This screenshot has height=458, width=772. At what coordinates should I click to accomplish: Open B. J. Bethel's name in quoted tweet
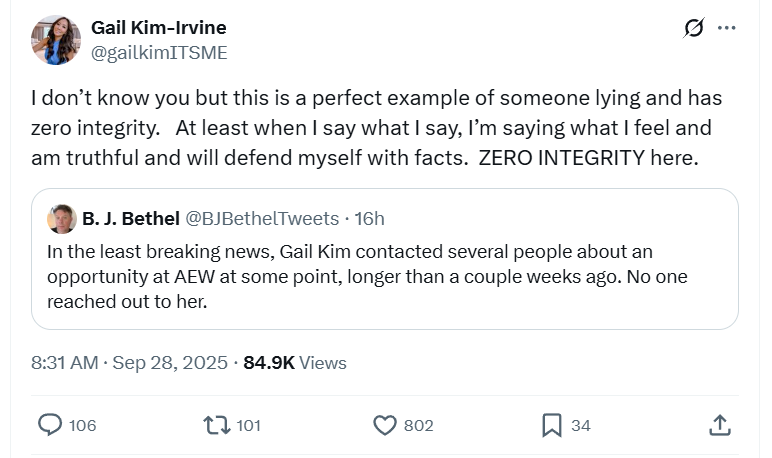click(x=130, y=218)
